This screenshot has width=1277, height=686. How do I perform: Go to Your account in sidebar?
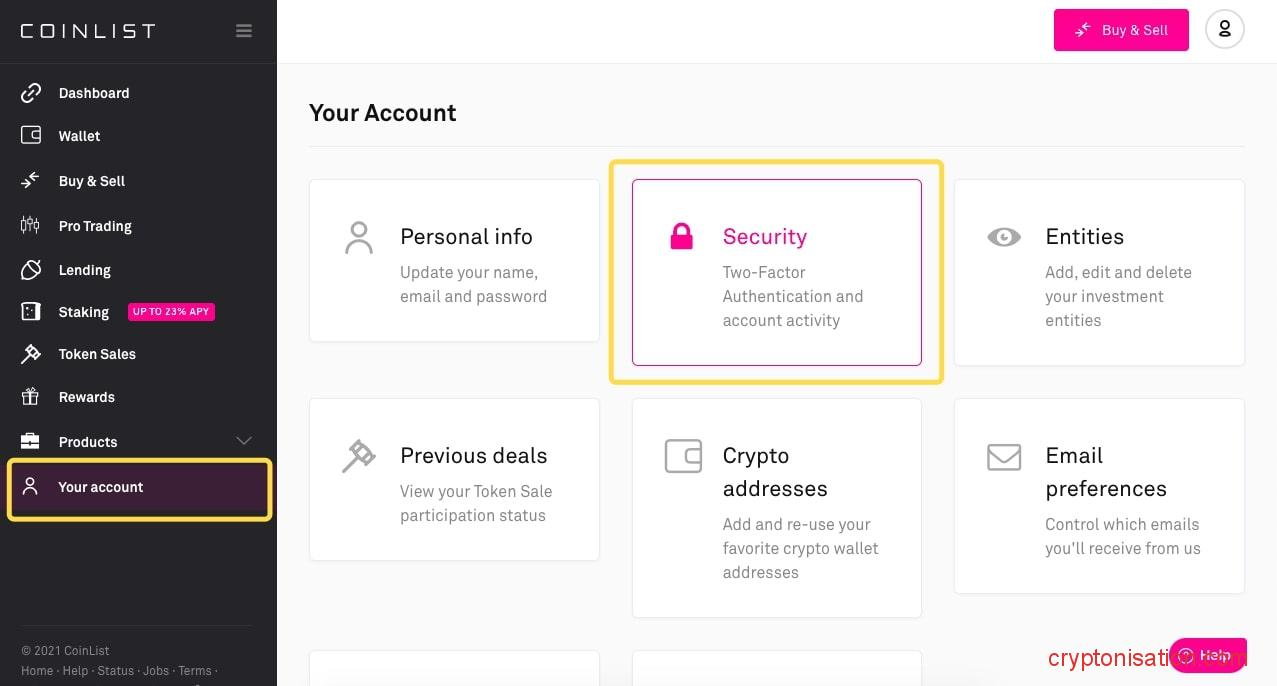click(x=101, y=487)
